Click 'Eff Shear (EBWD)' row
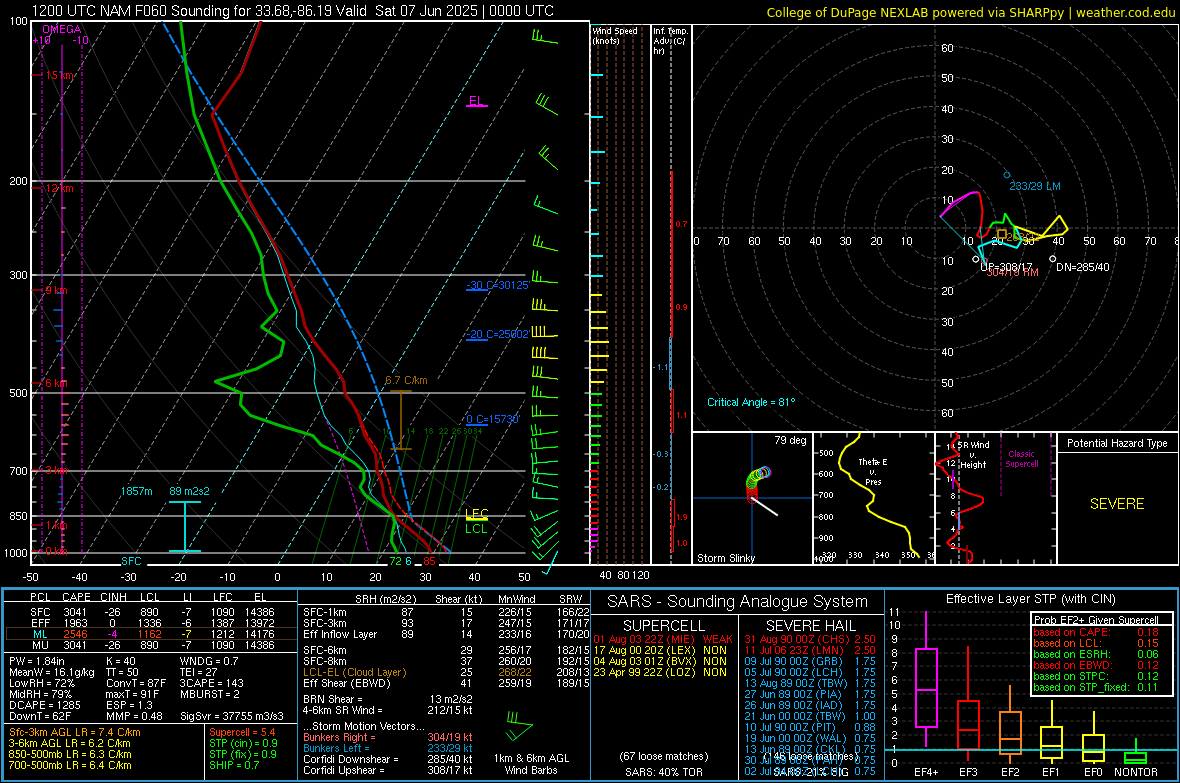Viewport: 1180px width, 783px height. 446,683
